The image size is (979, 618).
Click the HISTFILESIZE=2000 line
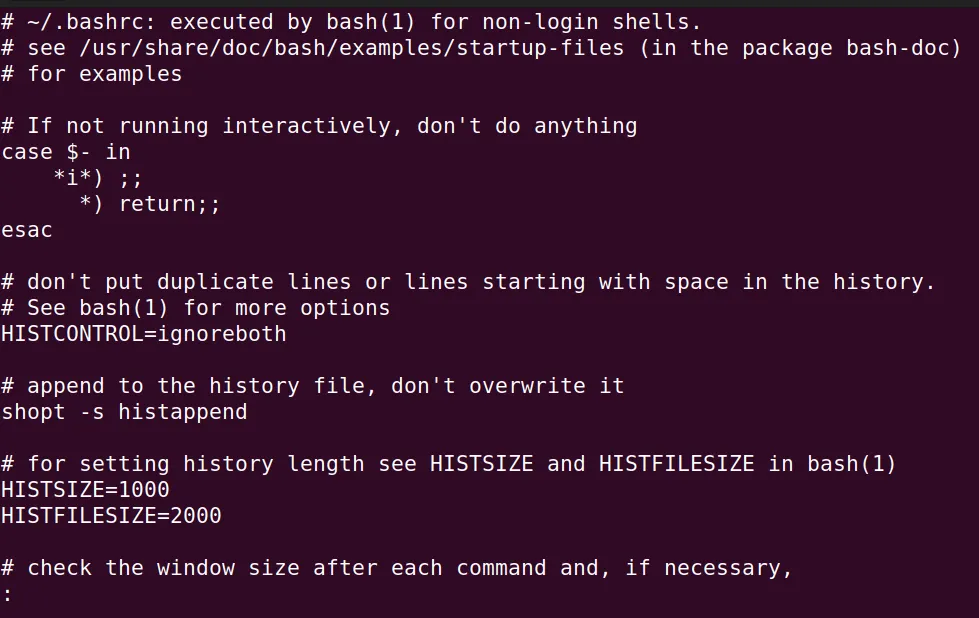click(111, 516)
